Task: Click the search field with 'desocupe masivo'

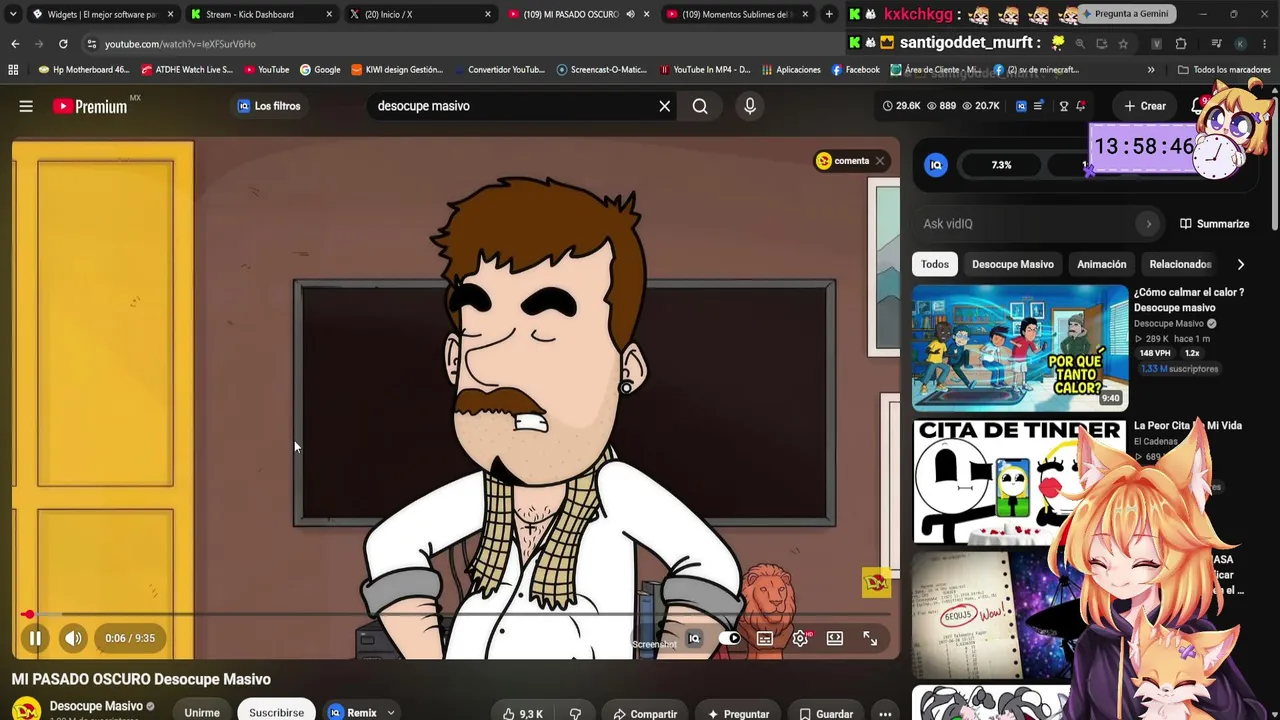Action: pos(510,106)
